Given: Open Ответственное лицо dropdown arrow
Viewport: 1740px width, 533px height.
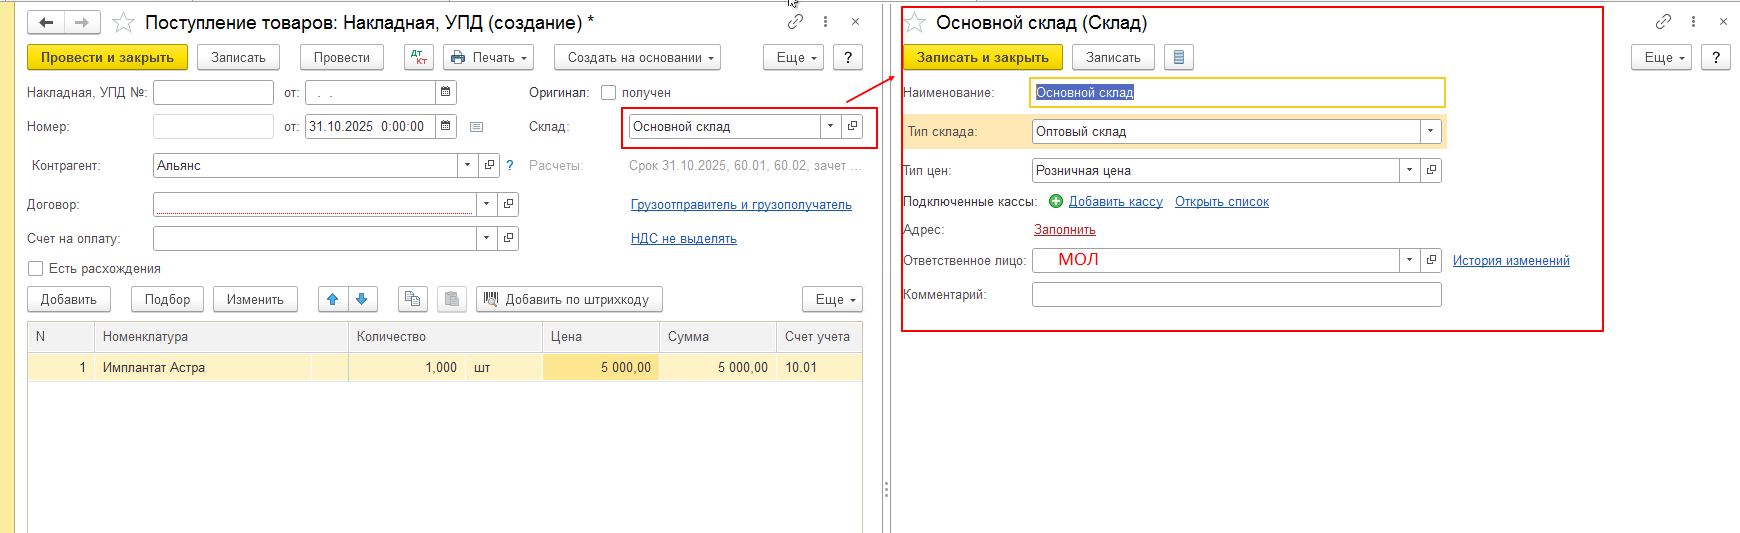Looking at the screenshot, I should coord(1410,260).
